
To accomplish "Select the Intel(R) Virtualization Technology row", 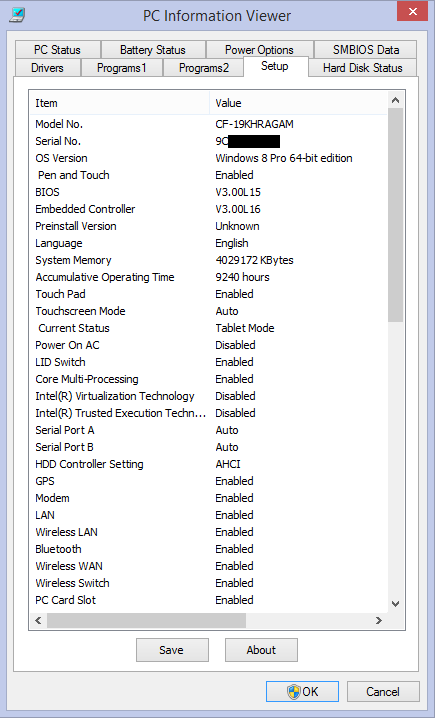I will pos(208,396).
